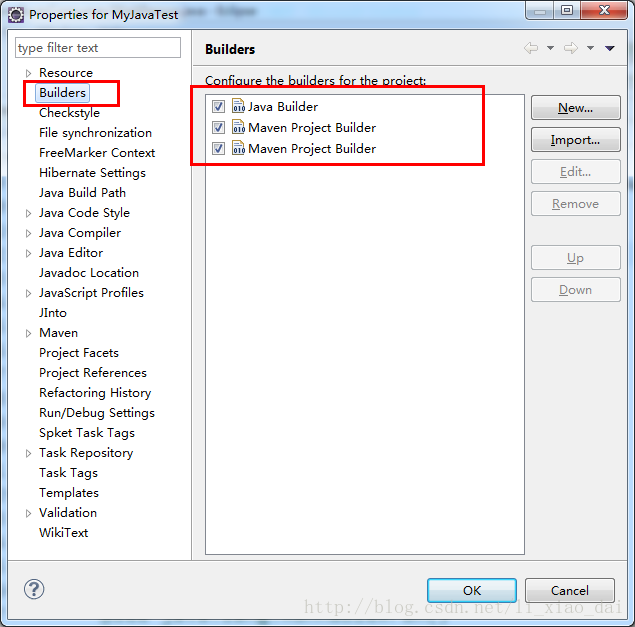This screenshot has width=635, height=627.
Task: Expand the Resource tree node
Action: (28, 73)
